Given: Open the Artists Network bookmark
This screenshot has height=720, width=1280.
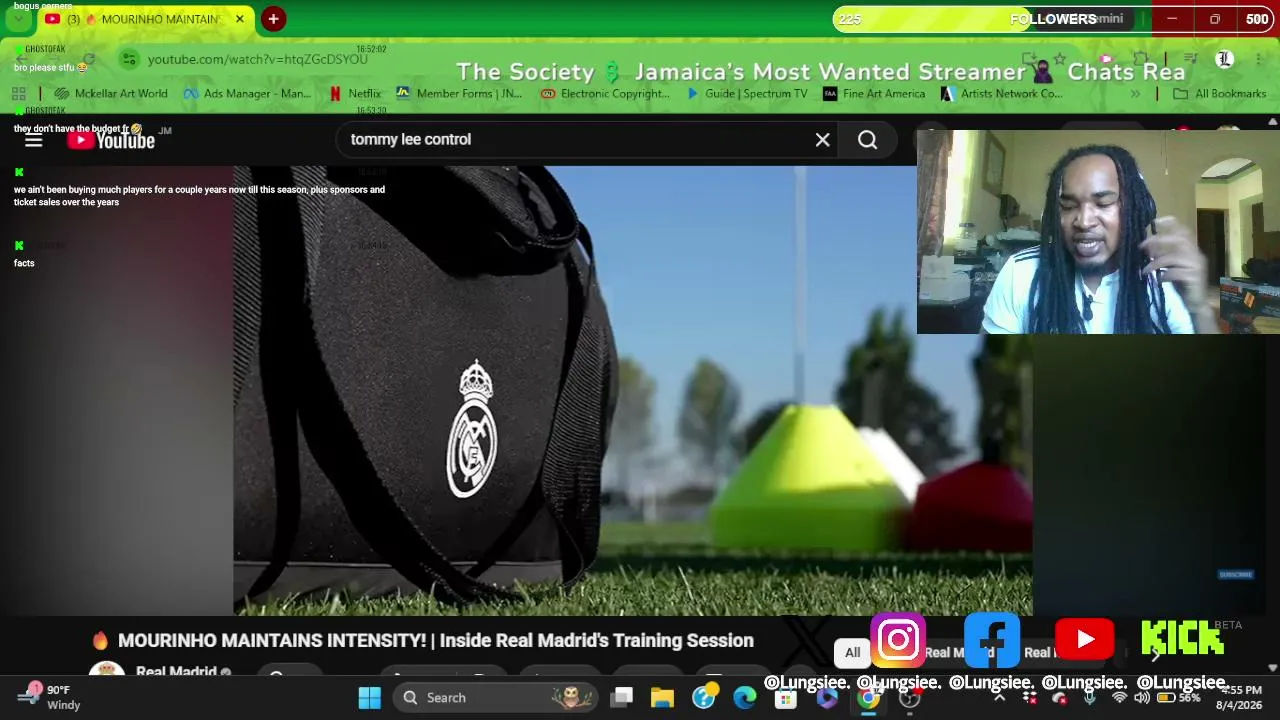Looking at the screenshot, I should 1001,94.
